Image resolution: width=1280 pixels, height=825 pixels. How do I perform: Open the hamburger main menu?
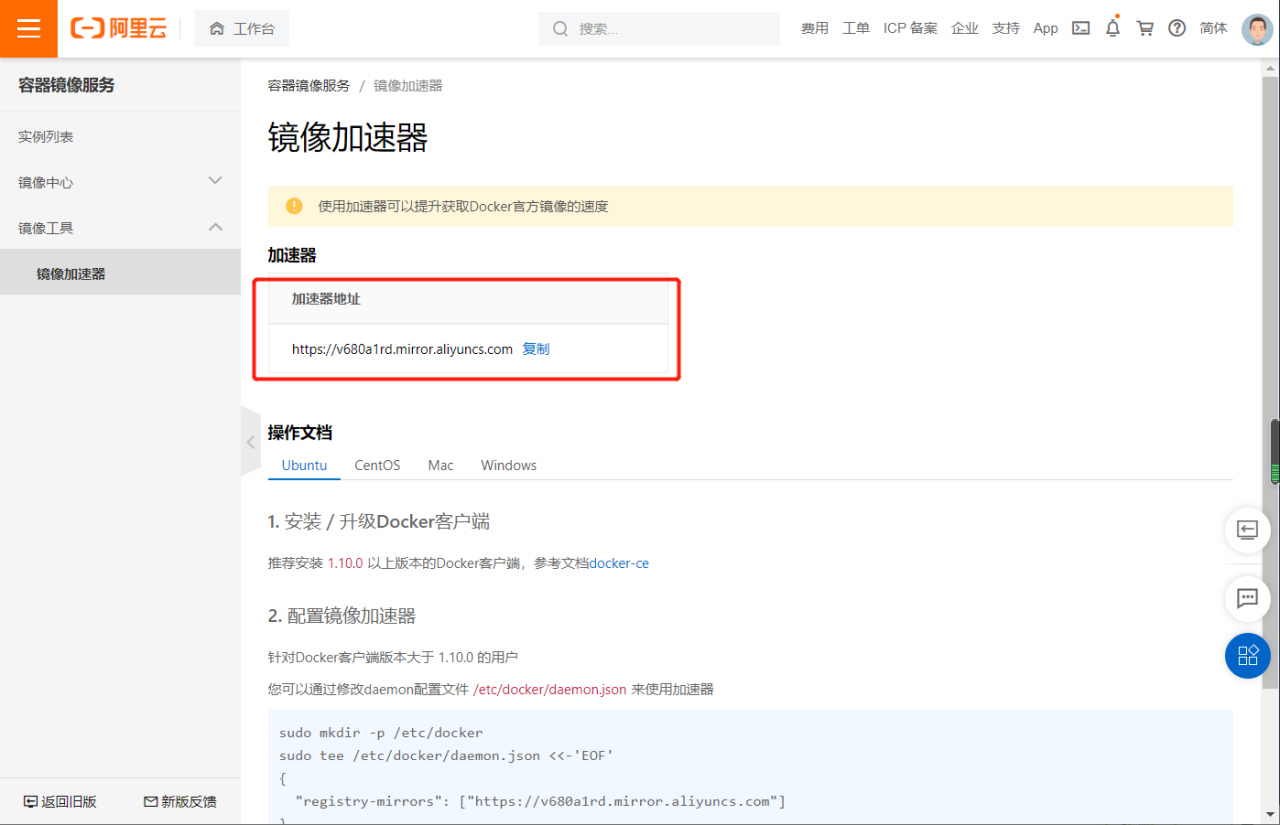(x=28, y=29)
